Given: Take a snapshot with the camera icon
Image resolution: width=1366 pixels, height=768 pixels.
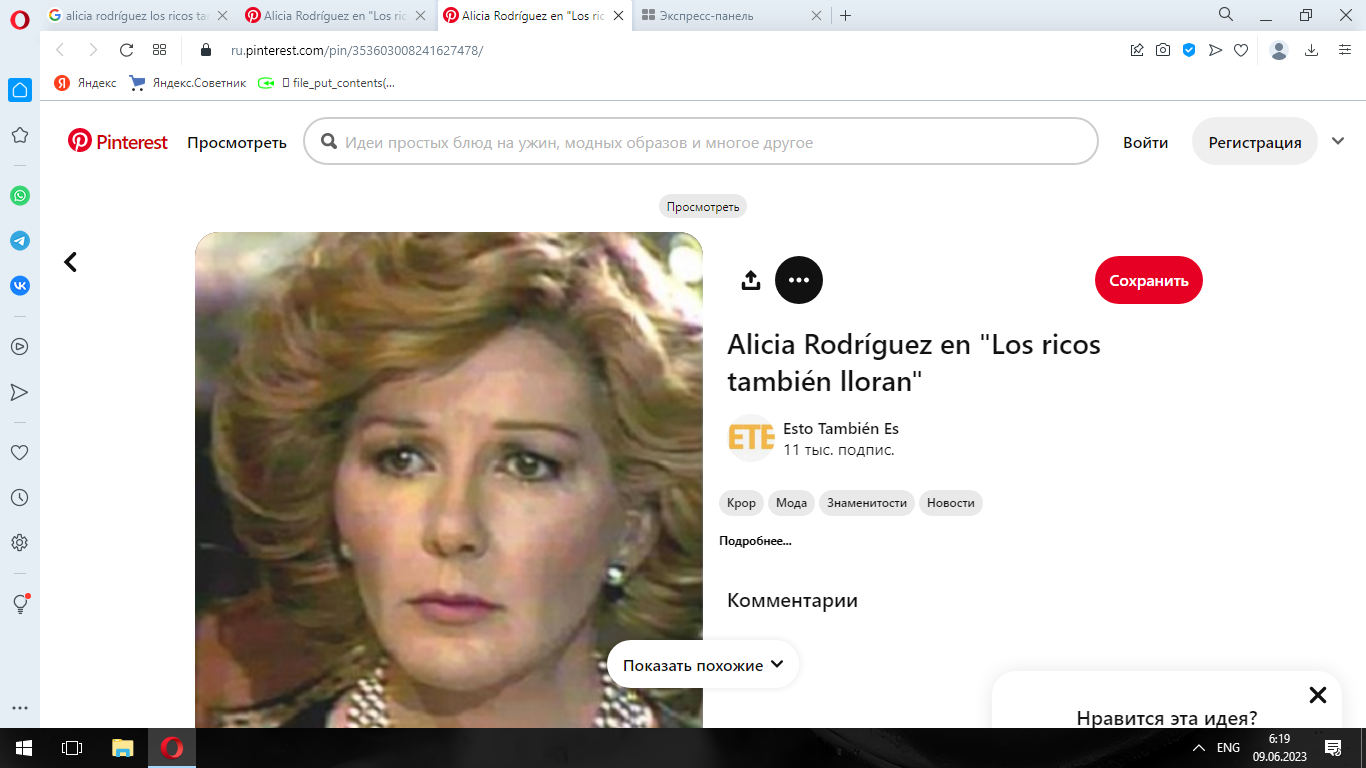Looking at the screenshot, I should coord(1163,50).
